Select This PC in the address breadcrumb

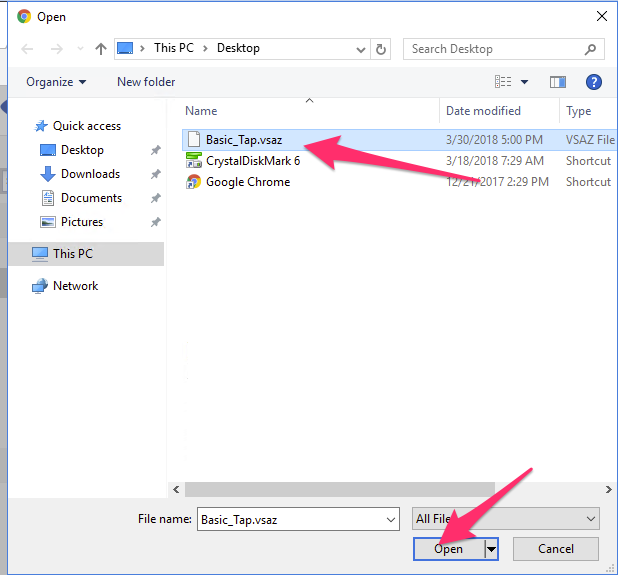(x=174, y=48)
